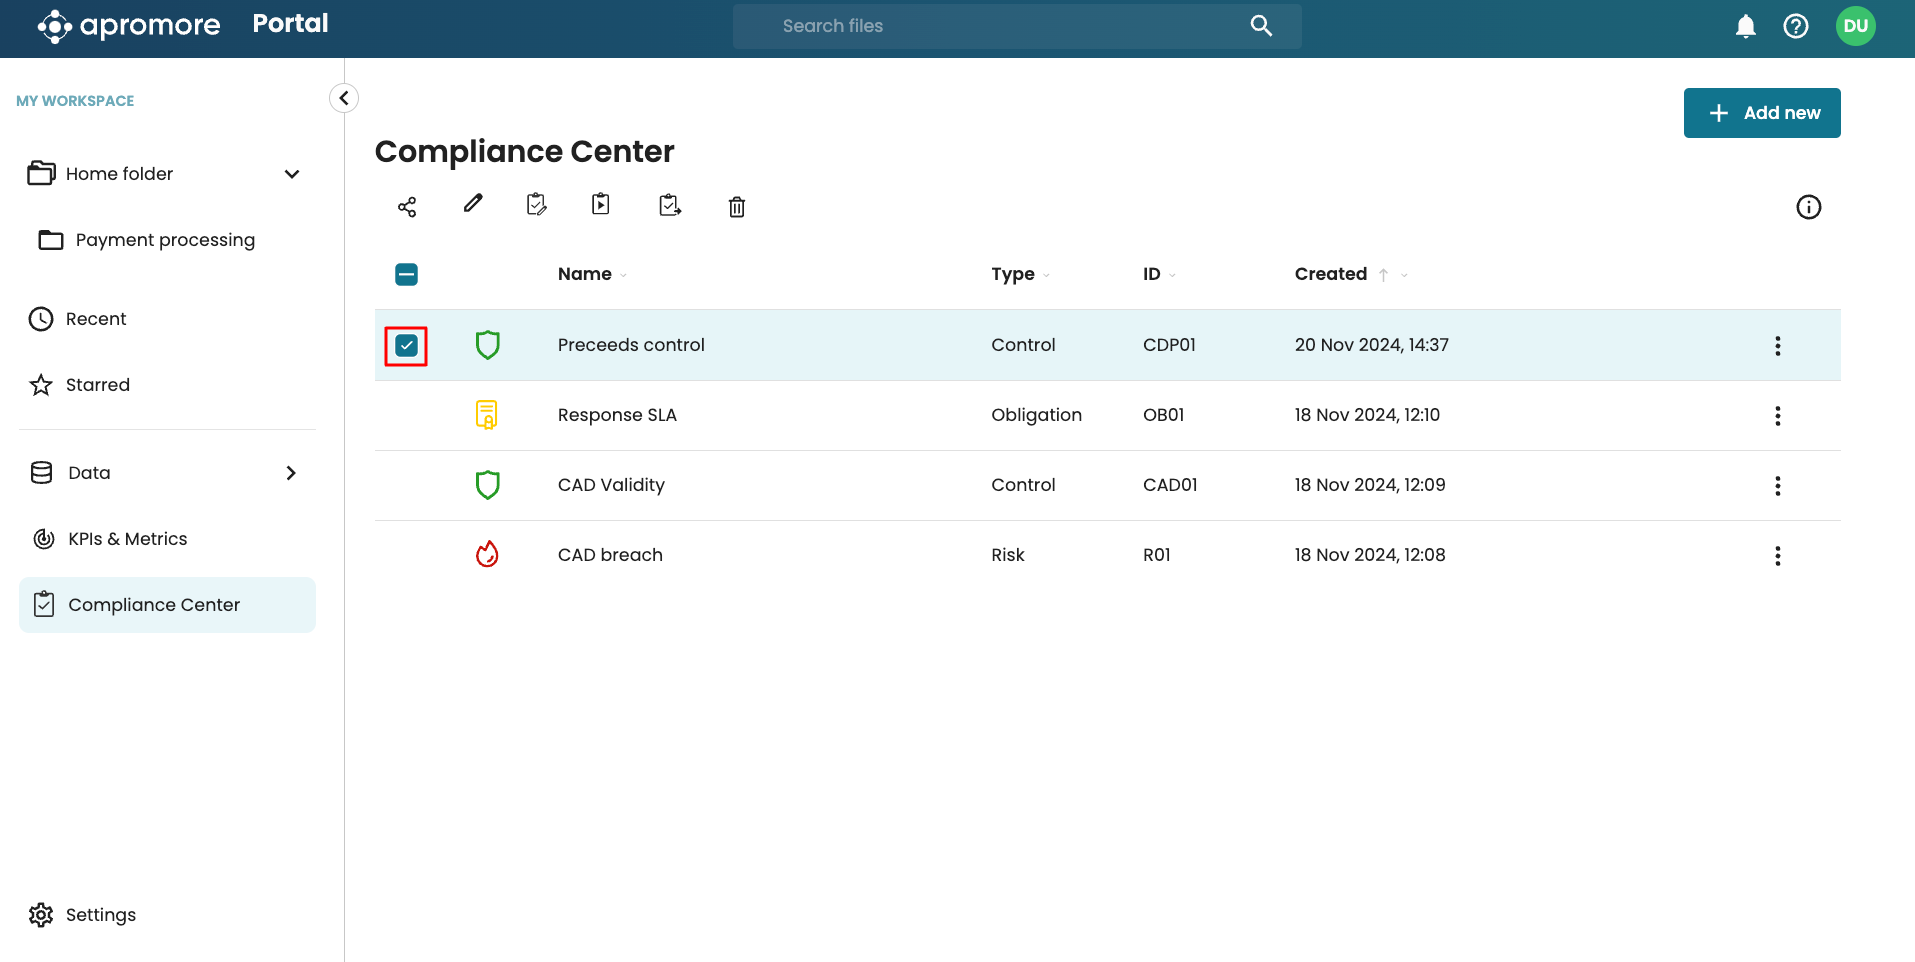The image size is (1915, 962).
Task: Open the notifications bell
Action: click(1745, 26)
